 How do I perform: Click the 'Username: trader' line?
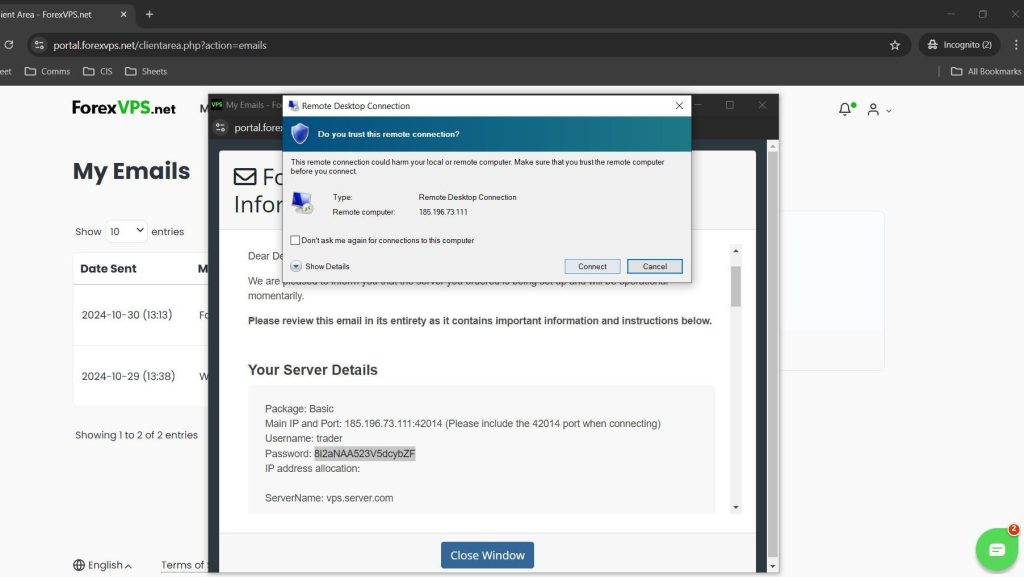(x=304, y=438)
